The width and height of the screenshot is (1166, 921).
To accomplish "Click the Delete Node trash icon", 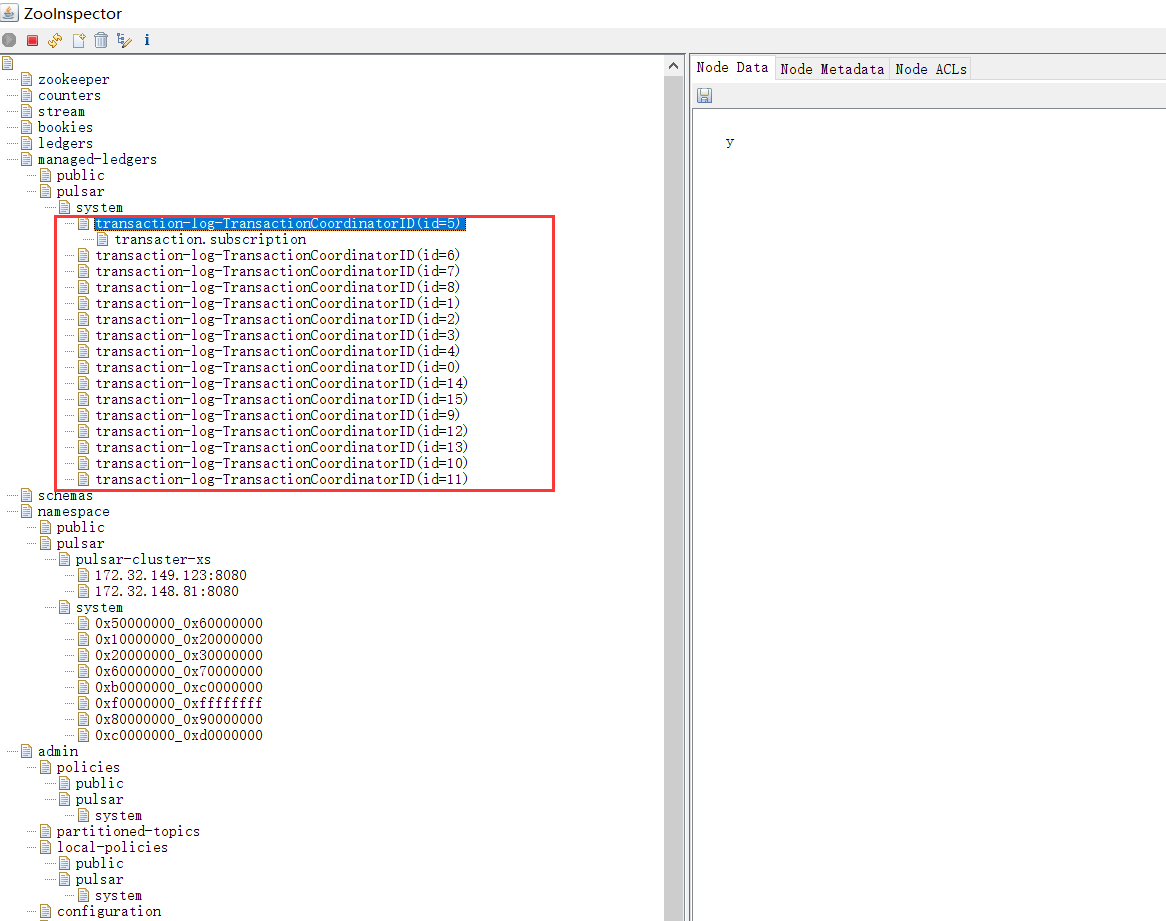I will 101,40.
